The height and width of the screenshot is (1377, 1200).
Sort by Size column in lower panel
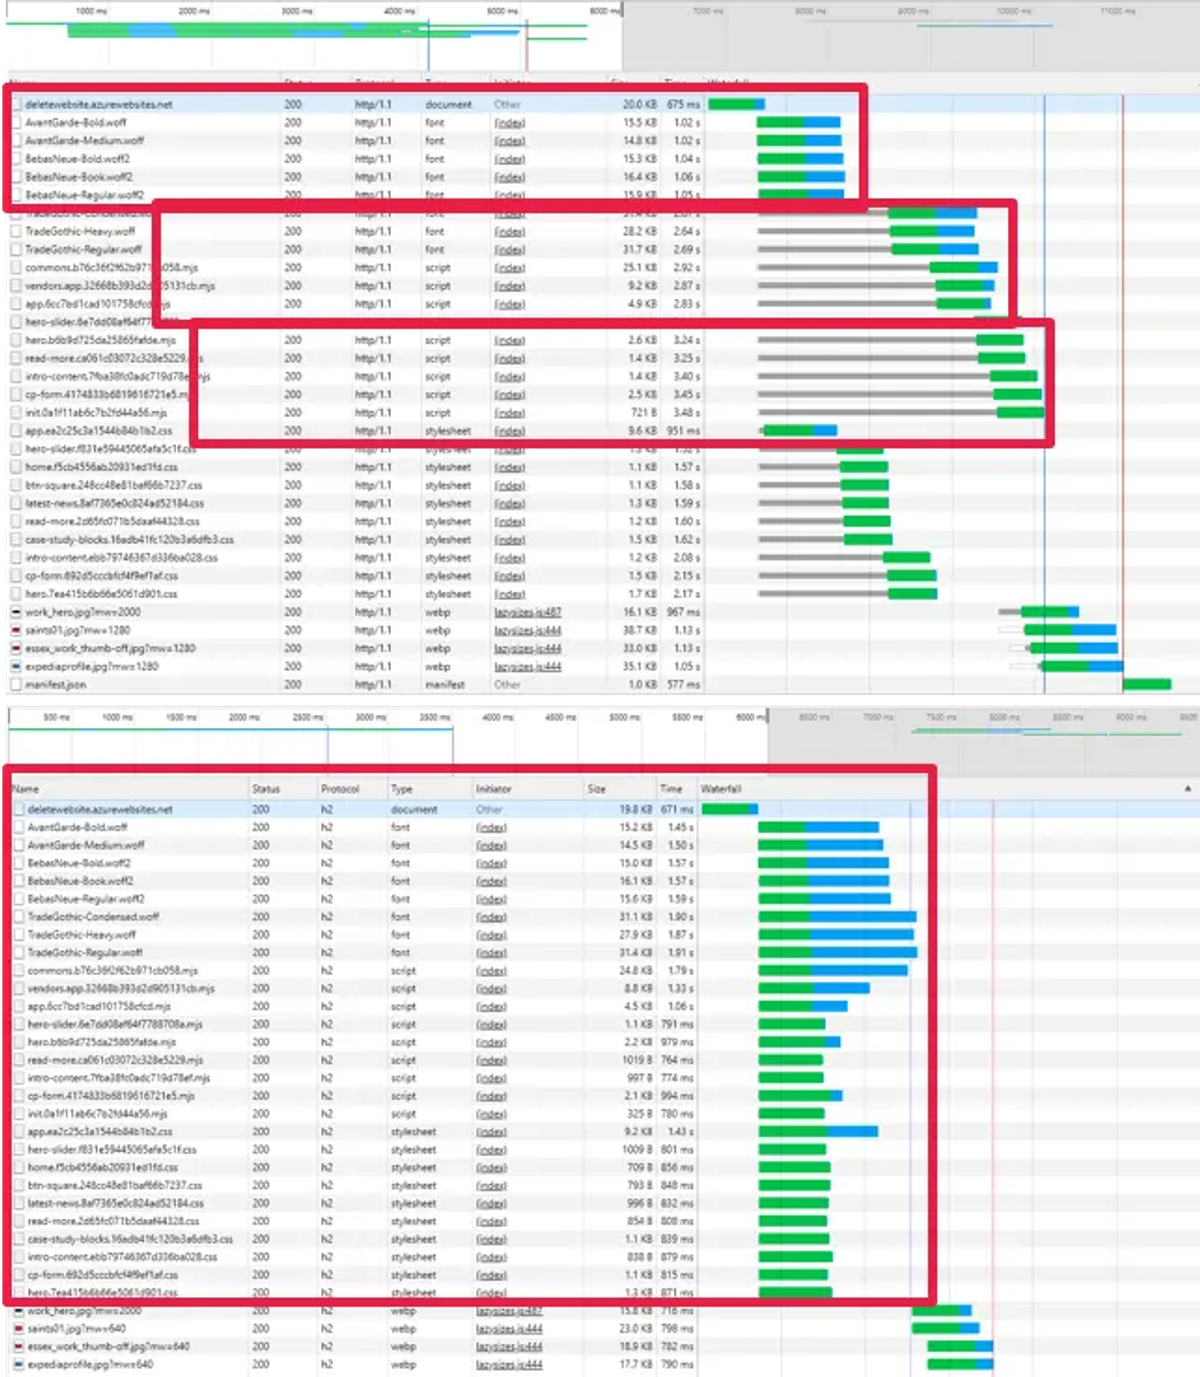[x=597, y=789]
